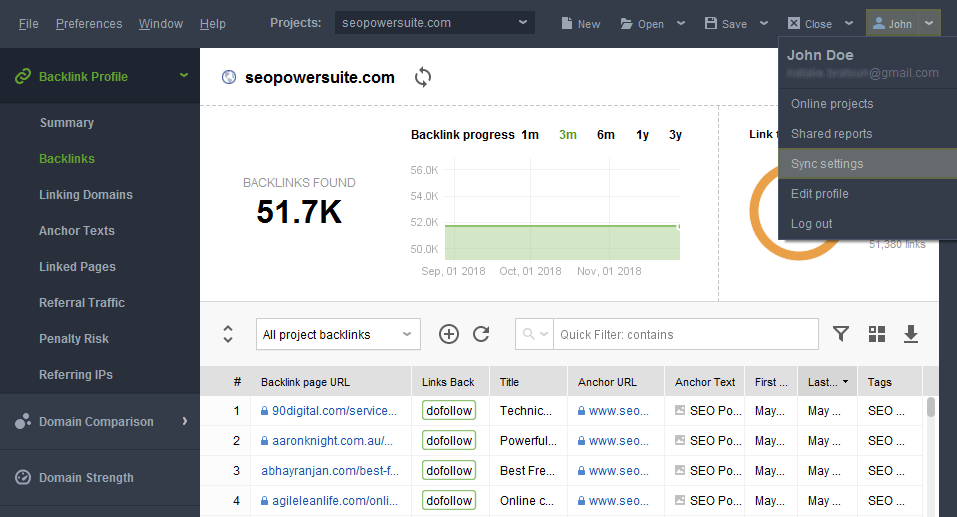This screenshot has width=957, height=517.
Task: Open the advanced filter funnel icon
Action: coord(841,334)
